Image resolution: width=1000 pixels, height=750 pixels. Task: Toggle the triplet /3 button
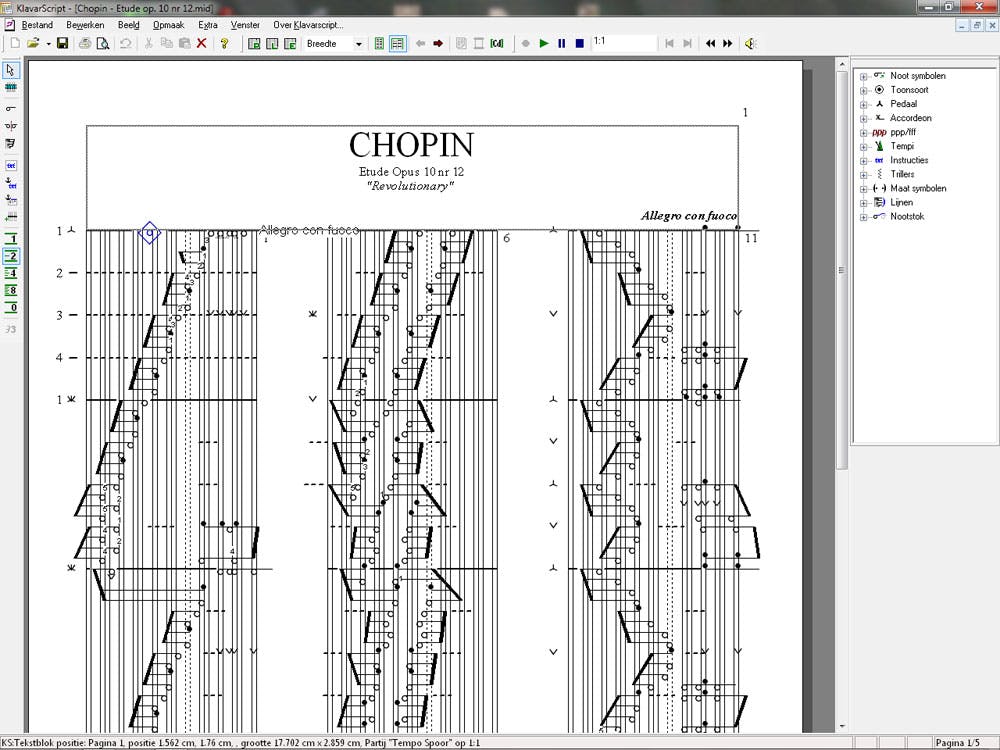[x=11, y=329]
